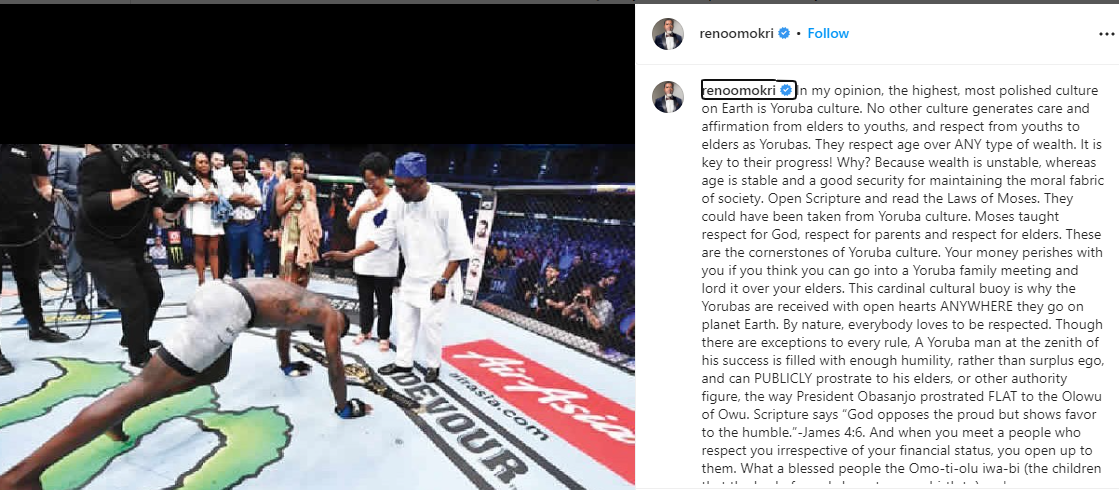Screen dimensions: 1119x490
Task: Click the verified badge beside the header username
Action: click(x=784, y=34)
